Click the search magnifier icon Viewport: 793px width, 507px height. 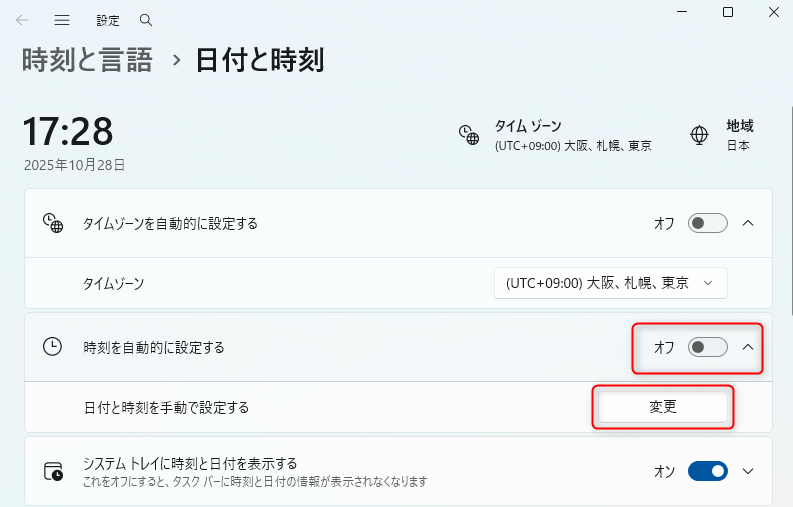click(146, 20)
